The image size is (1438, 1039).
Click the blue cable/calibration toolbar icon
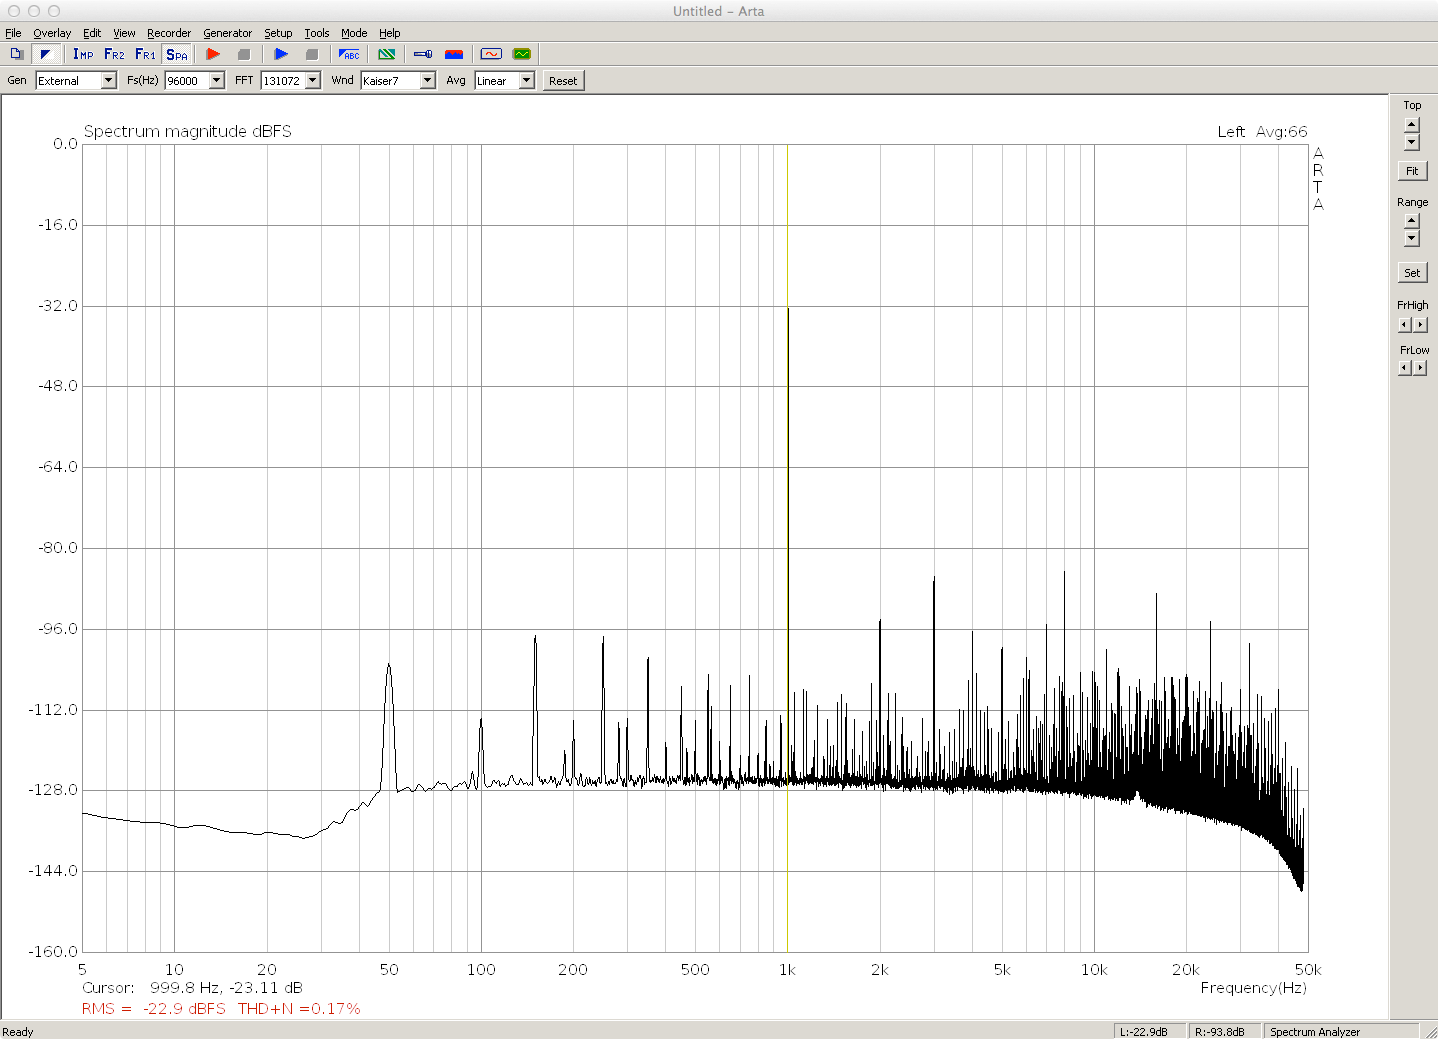(x=423, y=54)
